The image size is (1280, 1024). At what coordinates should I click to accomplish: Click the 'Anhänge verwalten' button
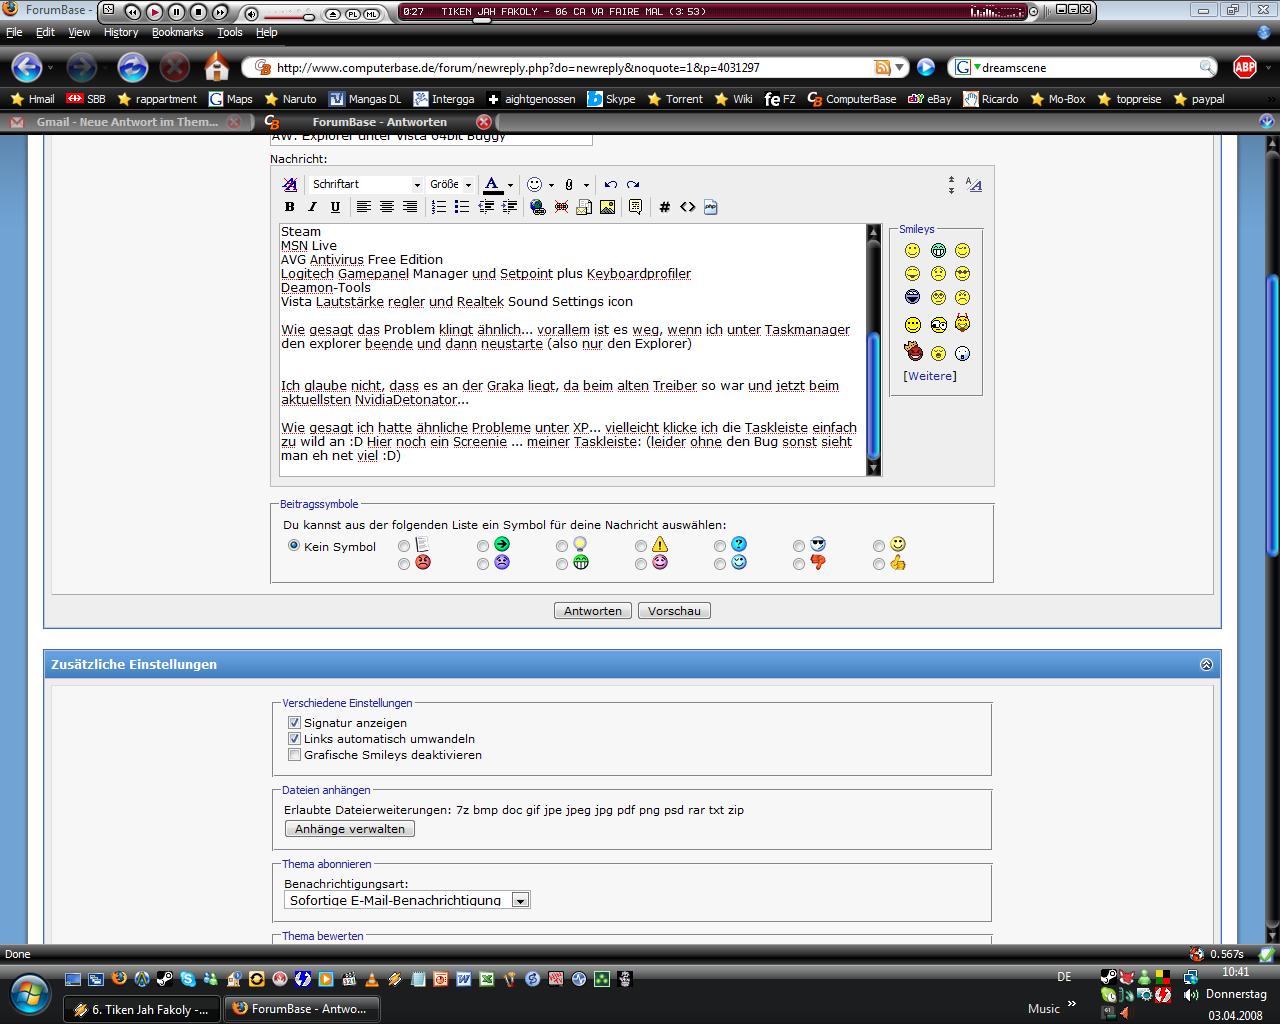(x=349, y=829)
